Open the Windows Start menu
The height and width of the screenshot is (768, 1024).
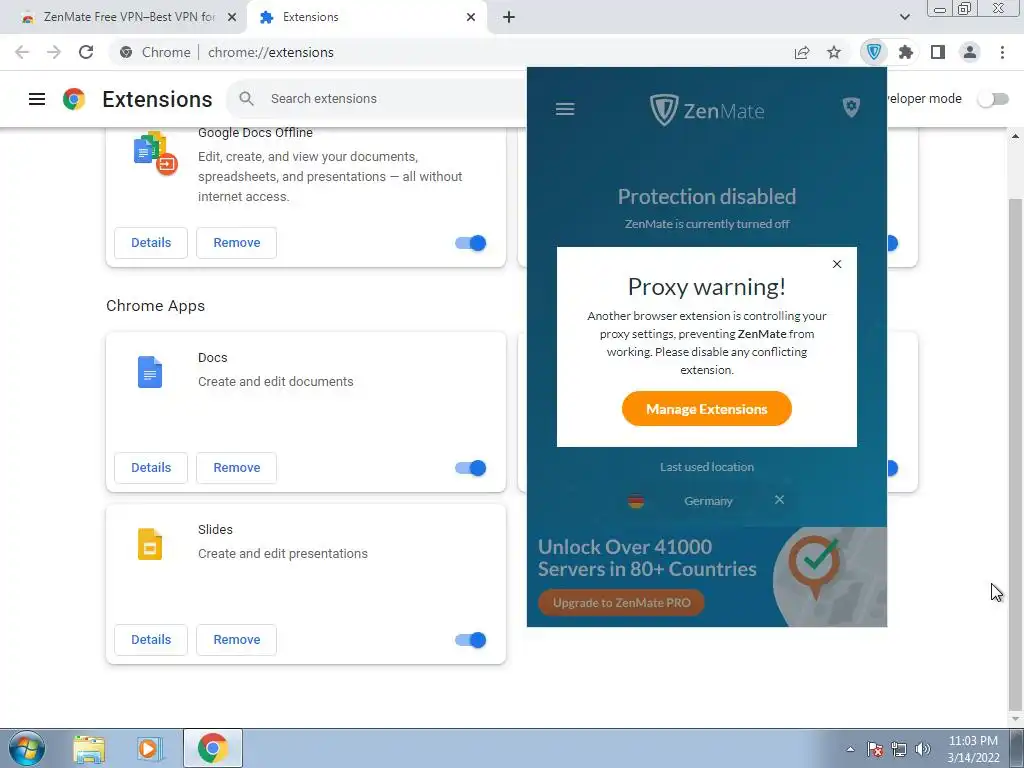pos(27,748)
